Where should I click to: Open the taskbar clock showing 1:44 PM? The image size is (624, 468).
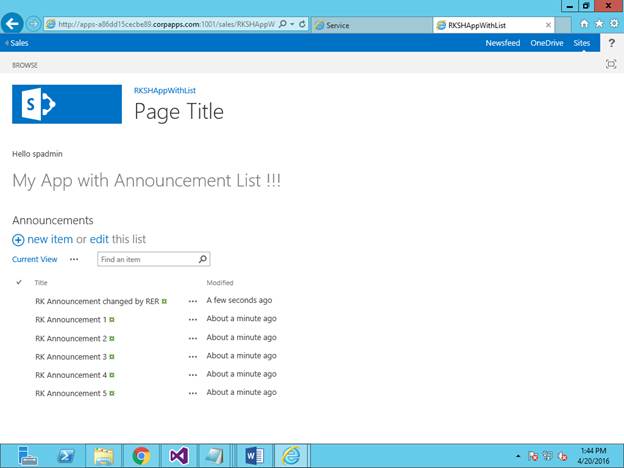(593, 456)
